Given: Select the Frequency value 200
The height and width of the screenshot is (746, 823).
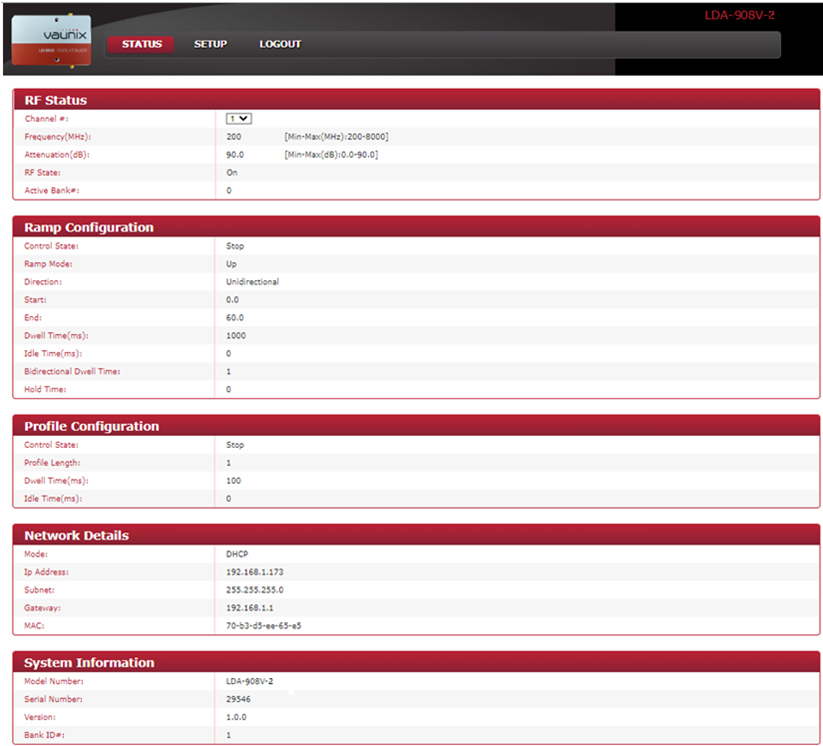Looking at the screenshot, I should [234, 136].
